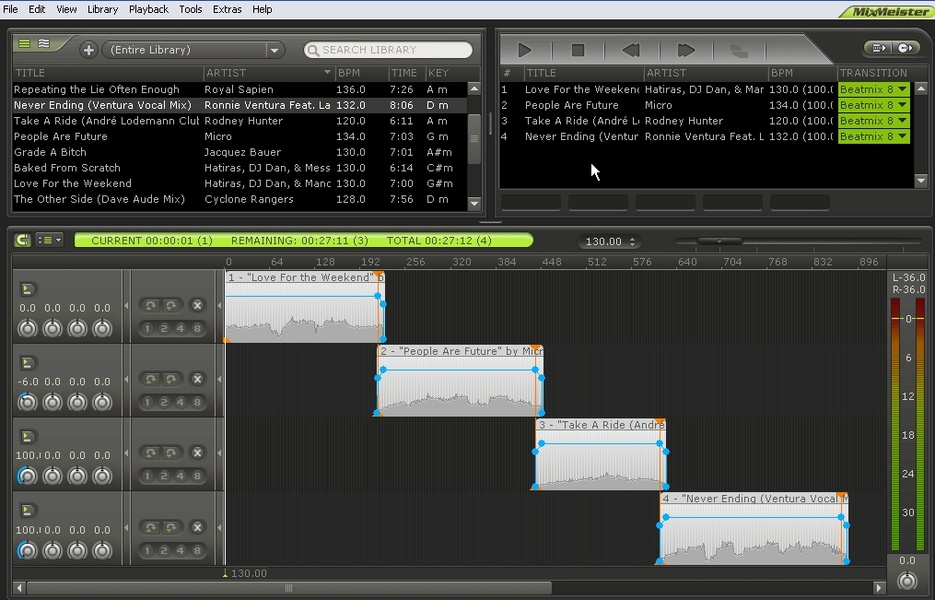Click the Stop button in transport bar
Screen dimensions: 935x600
pyautogui.click(x=577, y=50)
